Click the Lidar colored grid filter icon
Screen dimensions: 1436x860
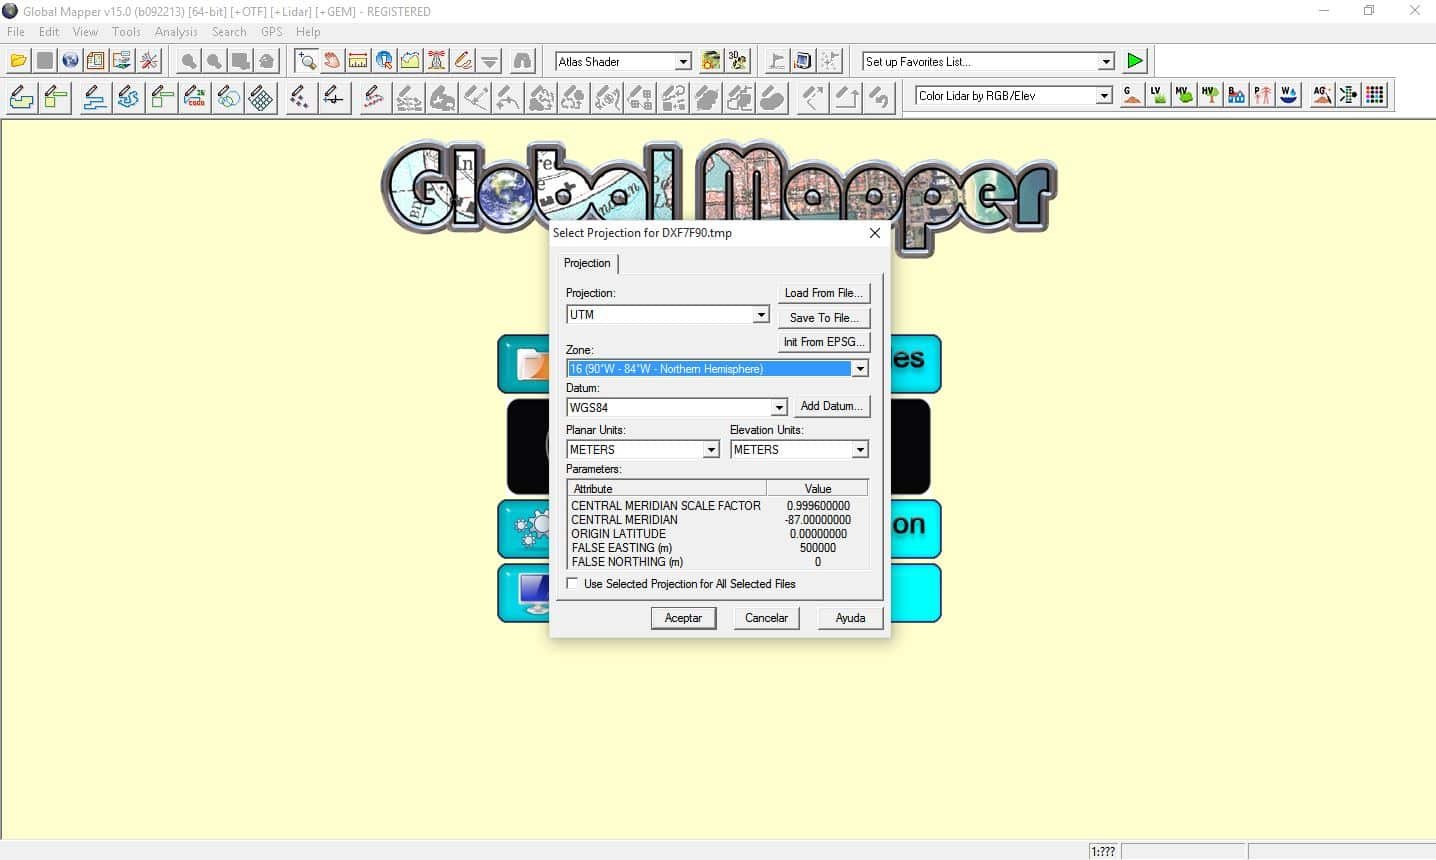pyautogui.click(x=1375, y=95)
